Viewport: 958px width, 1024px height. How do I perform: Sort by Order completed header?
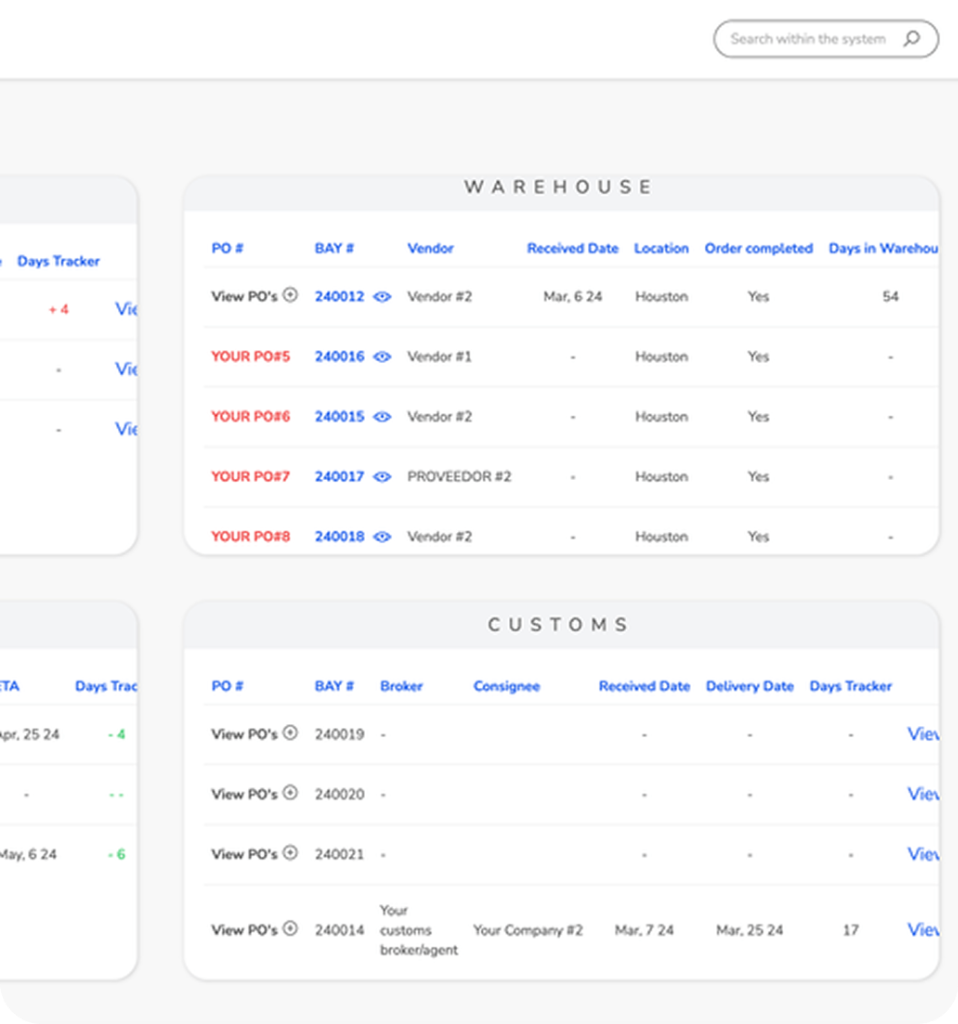759,248
